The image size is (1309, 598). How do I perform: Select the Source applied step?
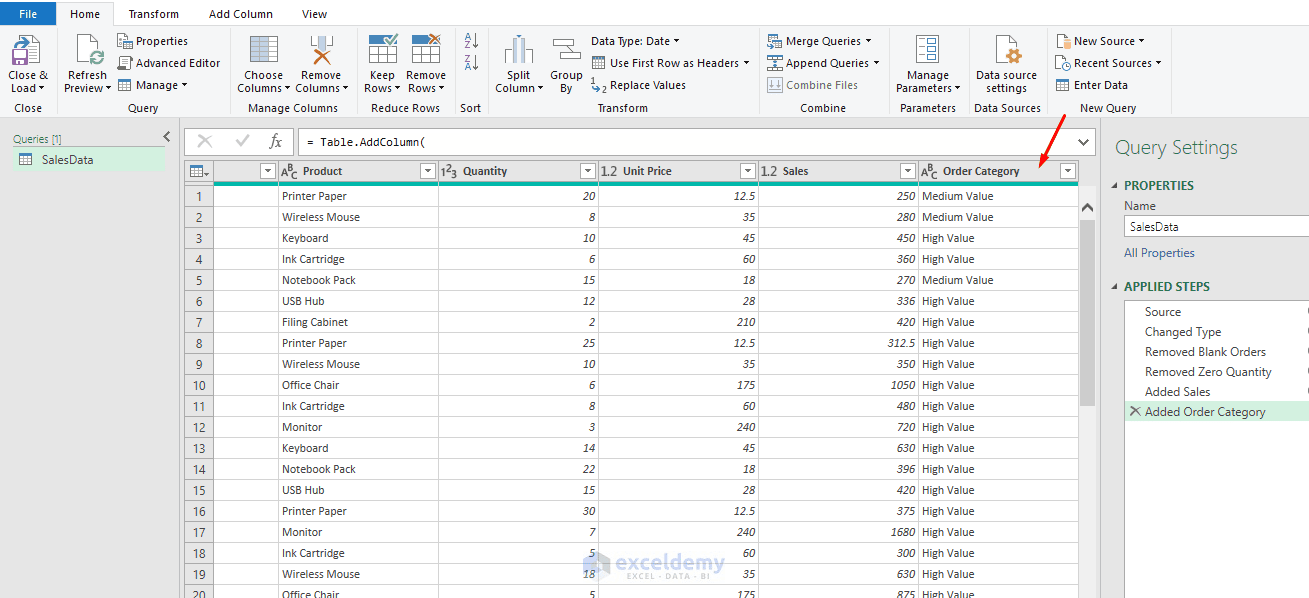pyautogui.click(x=1163, y=311)
